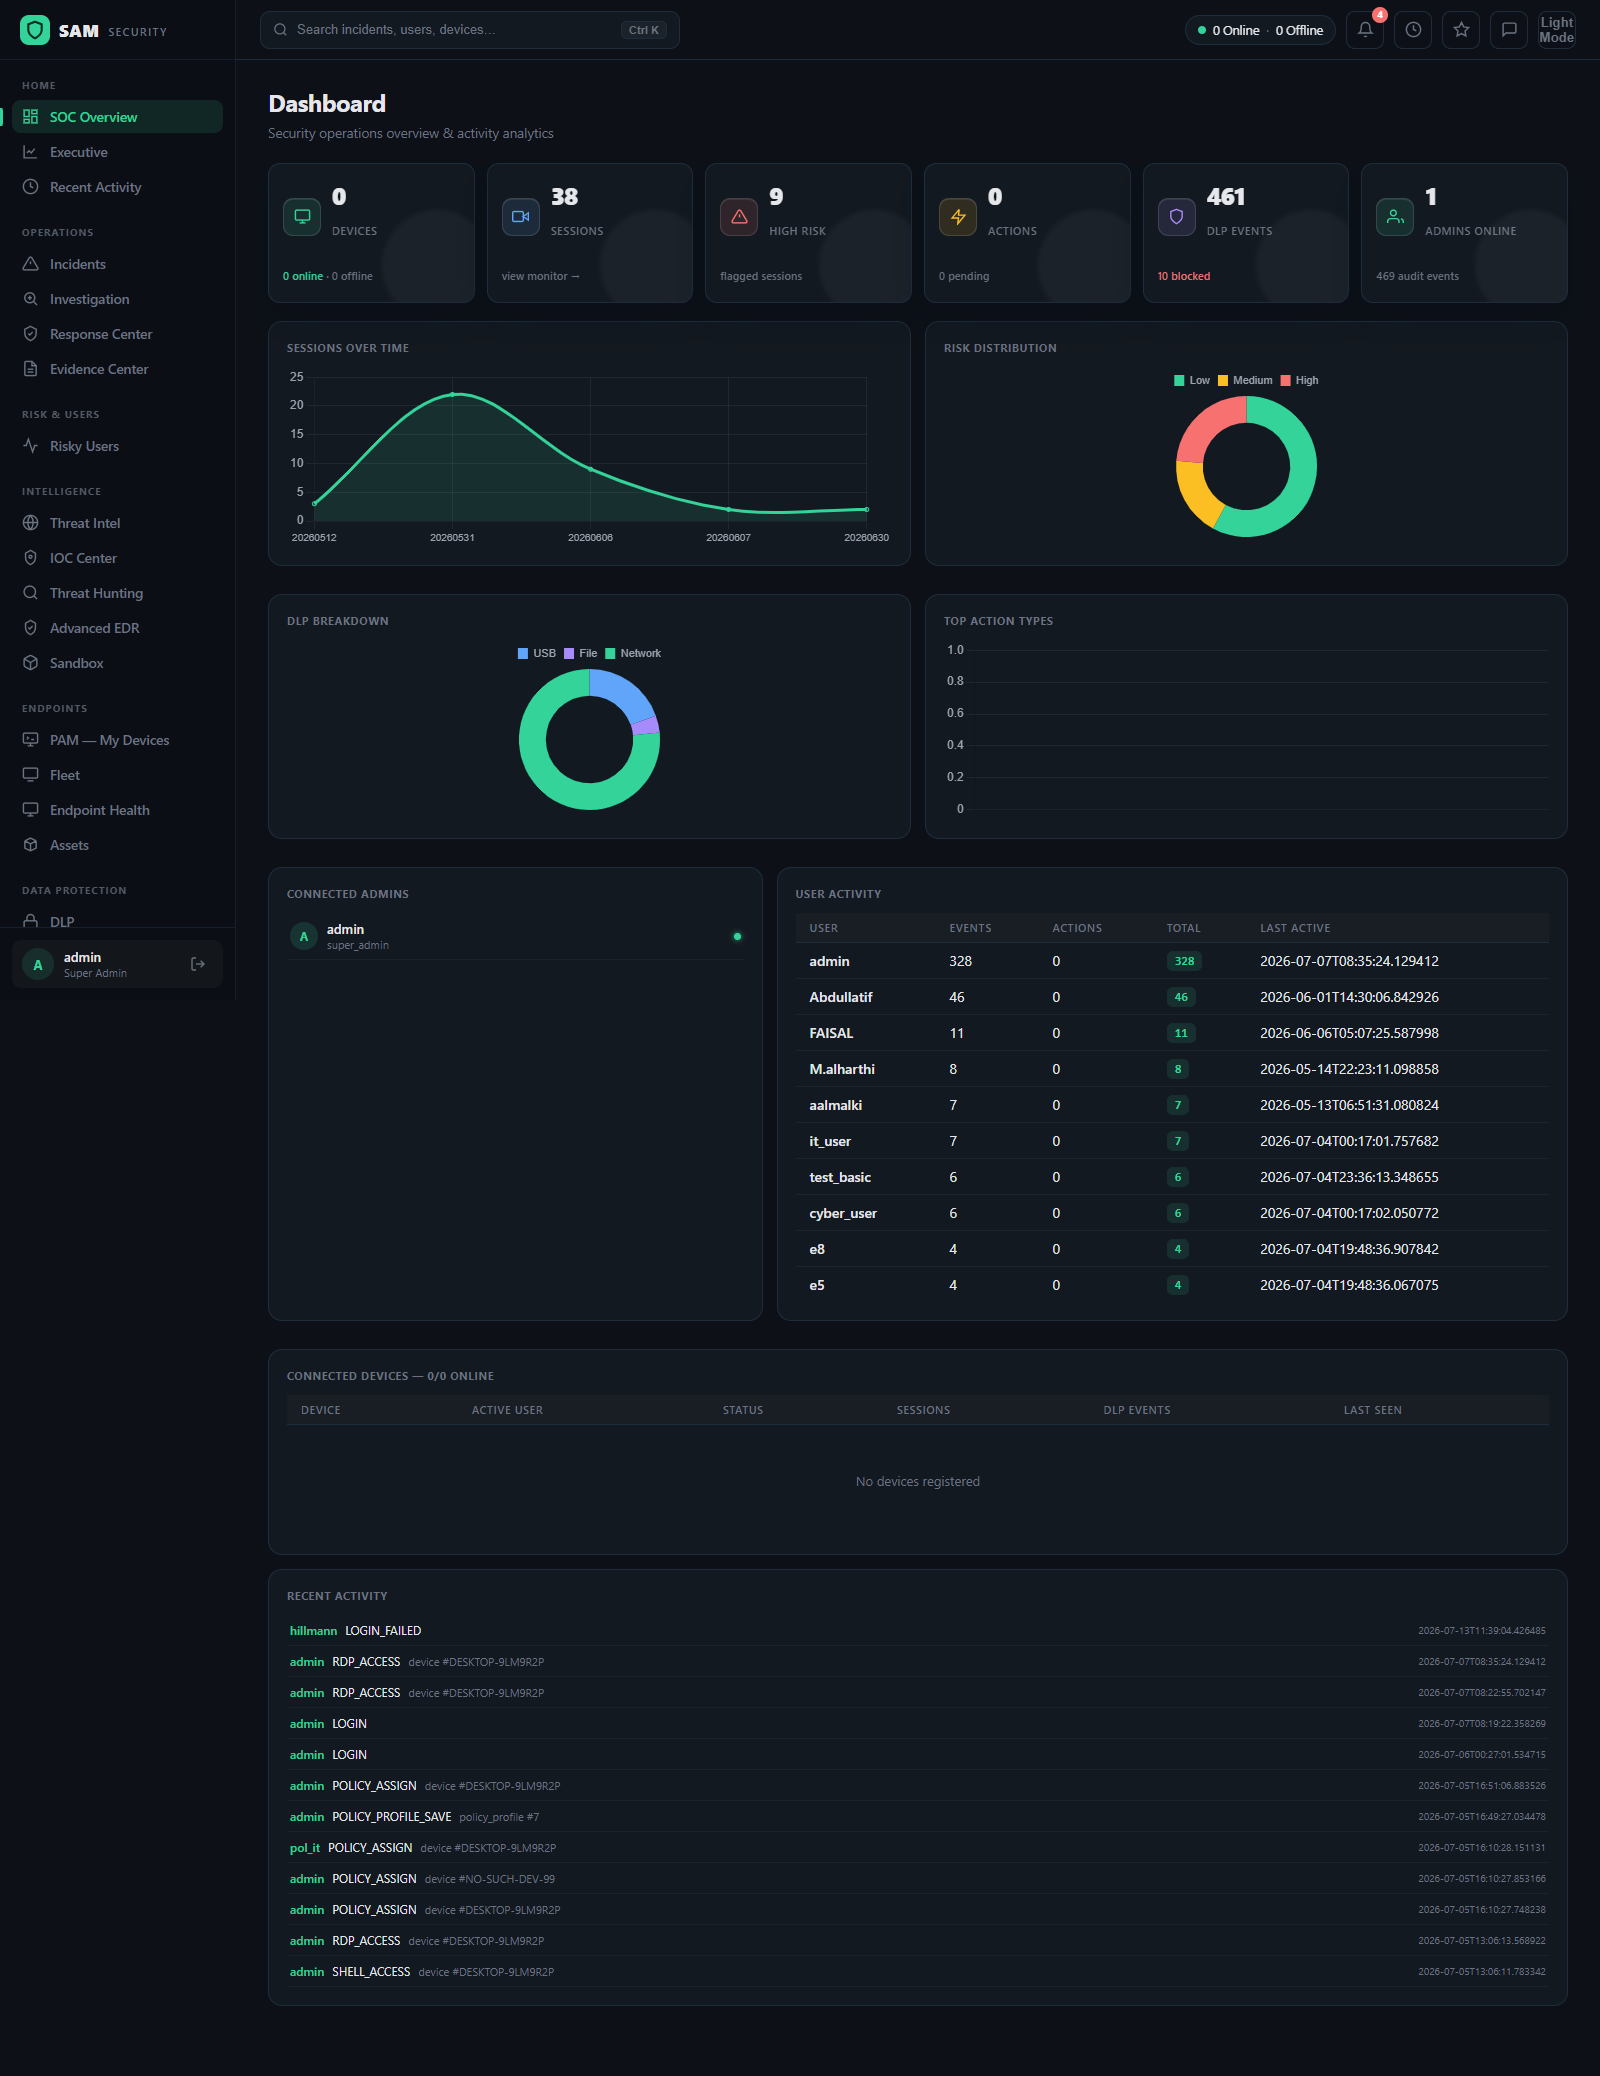Click POLICY_PROFILE_SAVE policy_profile #7 entry
The image size is (1600, 2076).
pyautogui.click(x=917, y=1817)
